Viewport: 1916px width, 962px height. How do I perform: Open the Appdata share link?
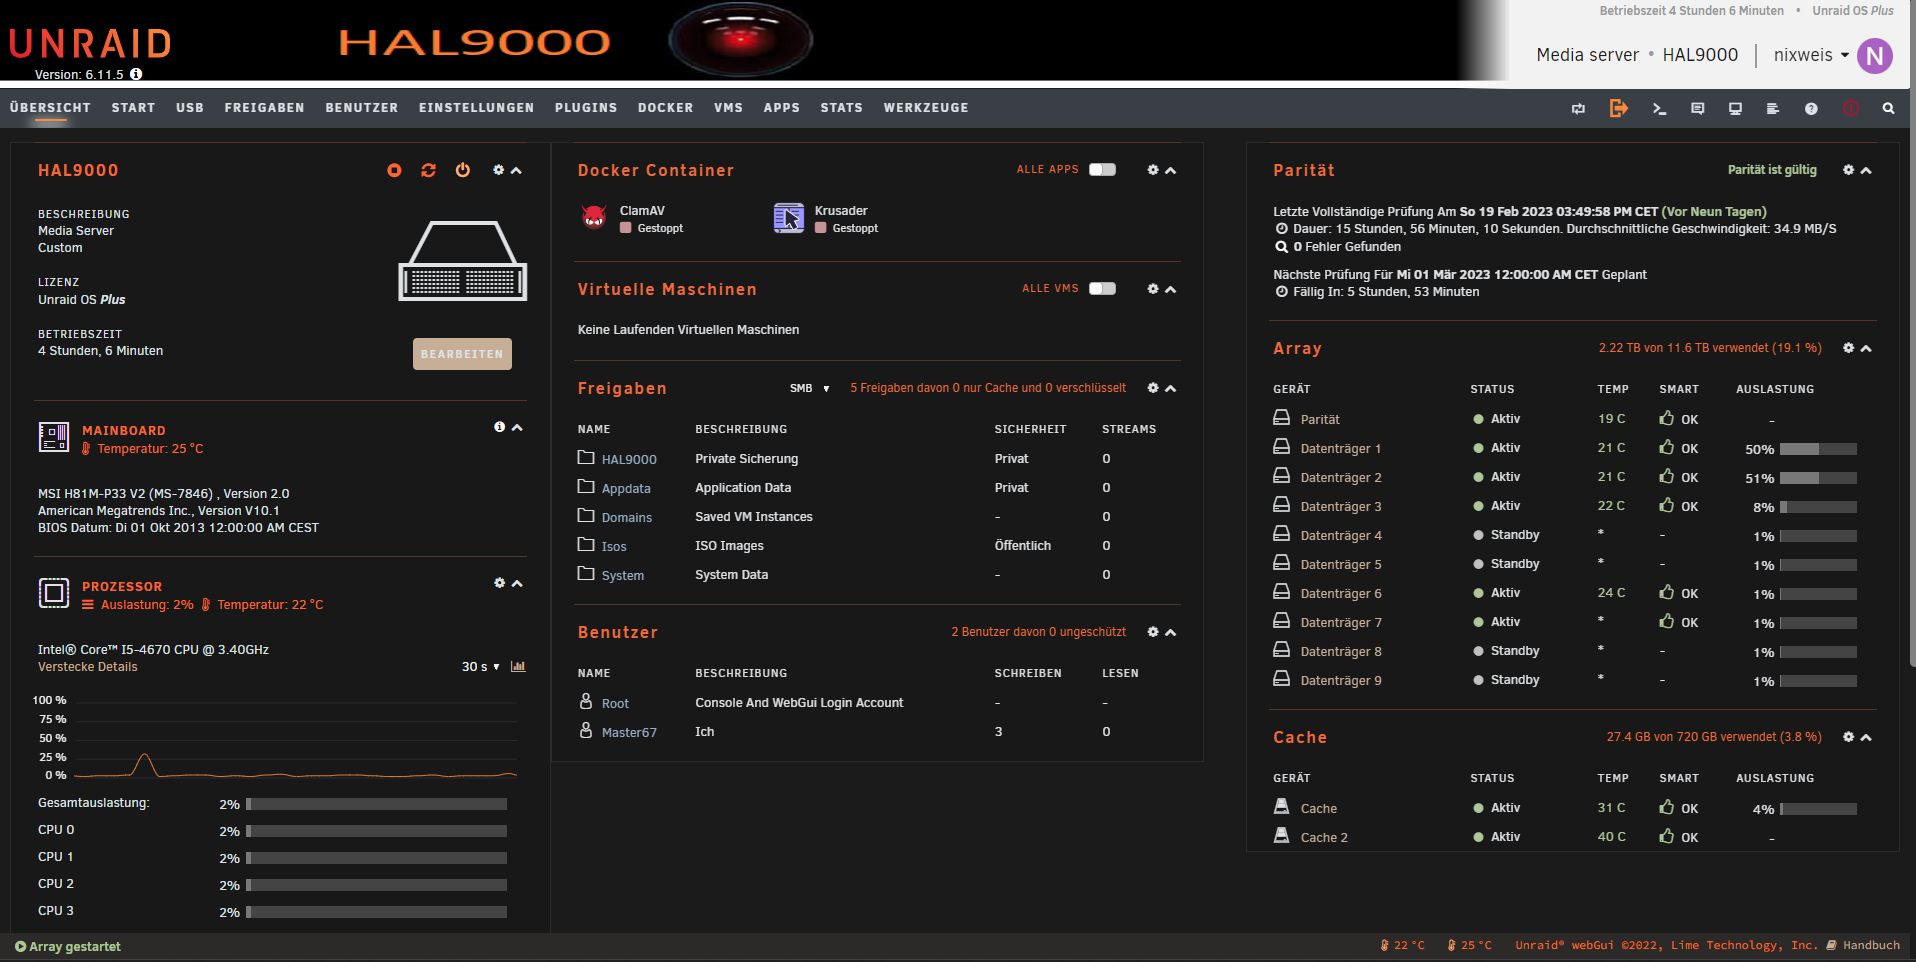point(626,489)
